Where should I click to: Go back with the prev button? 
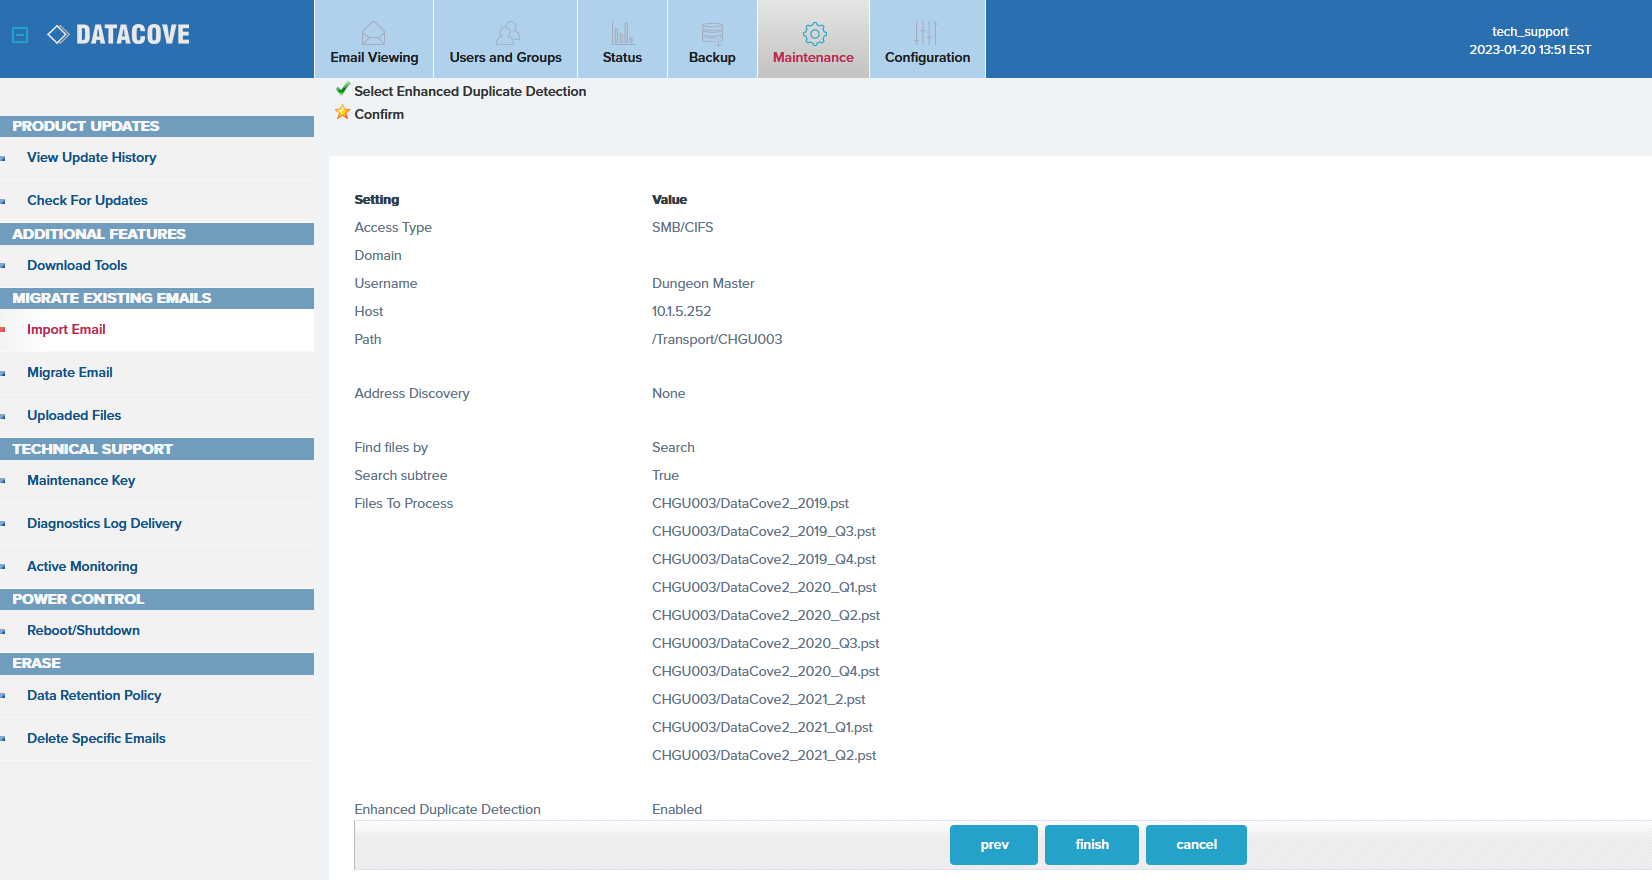(994, 845)
